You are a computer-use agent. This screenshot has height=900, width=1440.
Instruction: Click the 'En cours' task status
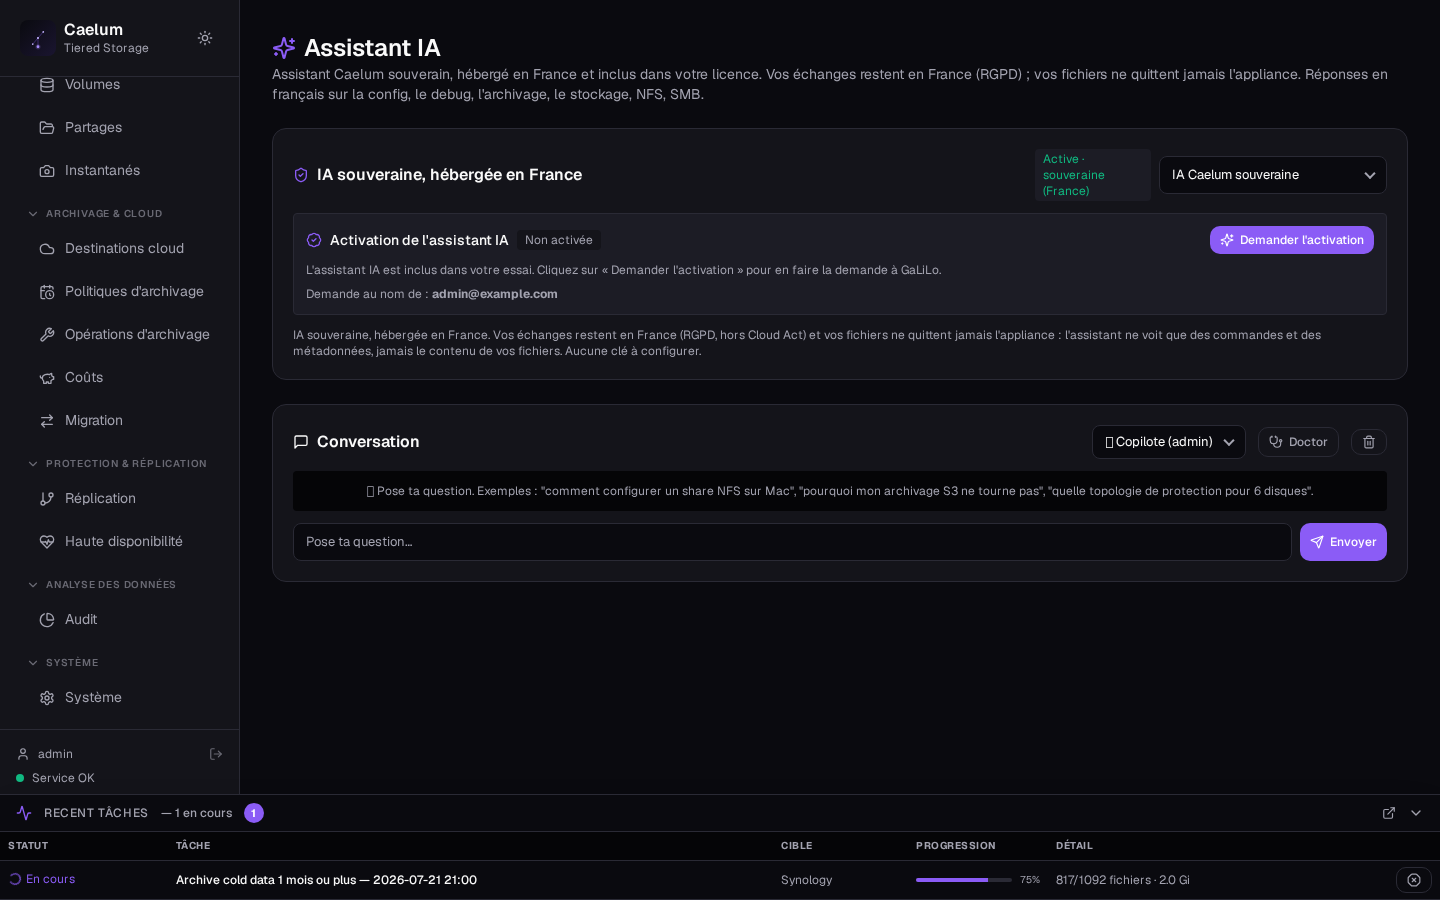(42, 879)
